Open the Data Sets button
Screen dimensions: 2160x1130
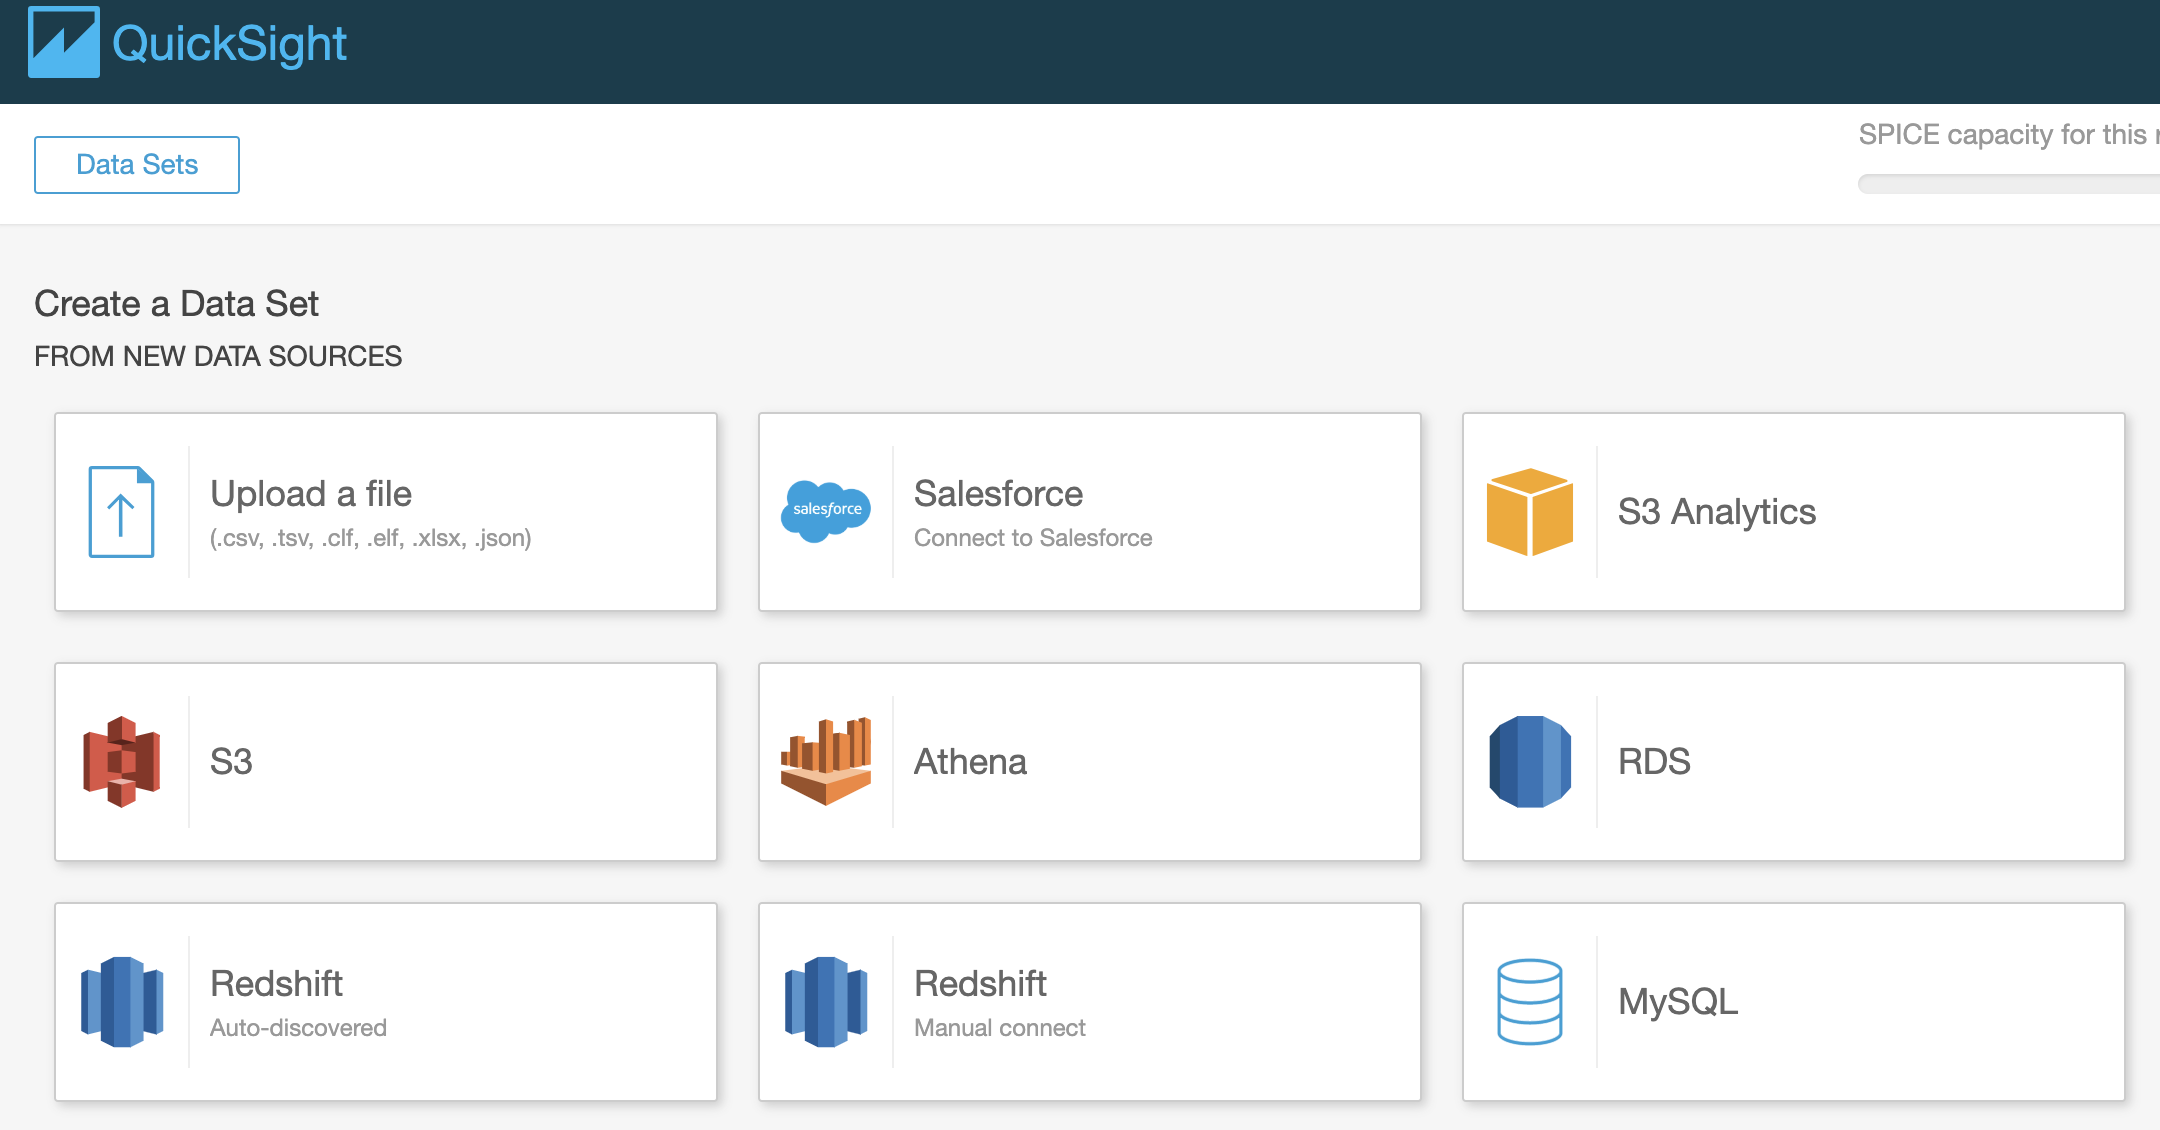(137, 165)
